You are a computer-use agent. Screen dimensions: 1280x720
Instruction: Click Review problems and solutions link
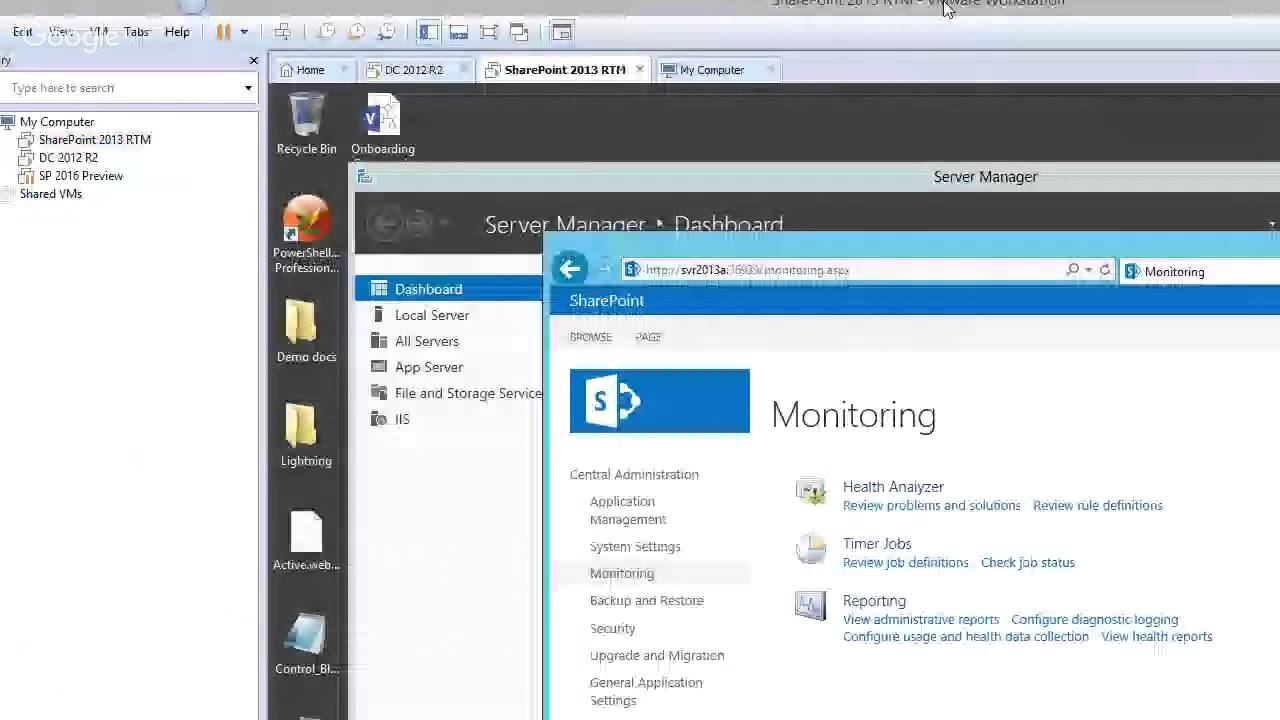pos(931,506)
